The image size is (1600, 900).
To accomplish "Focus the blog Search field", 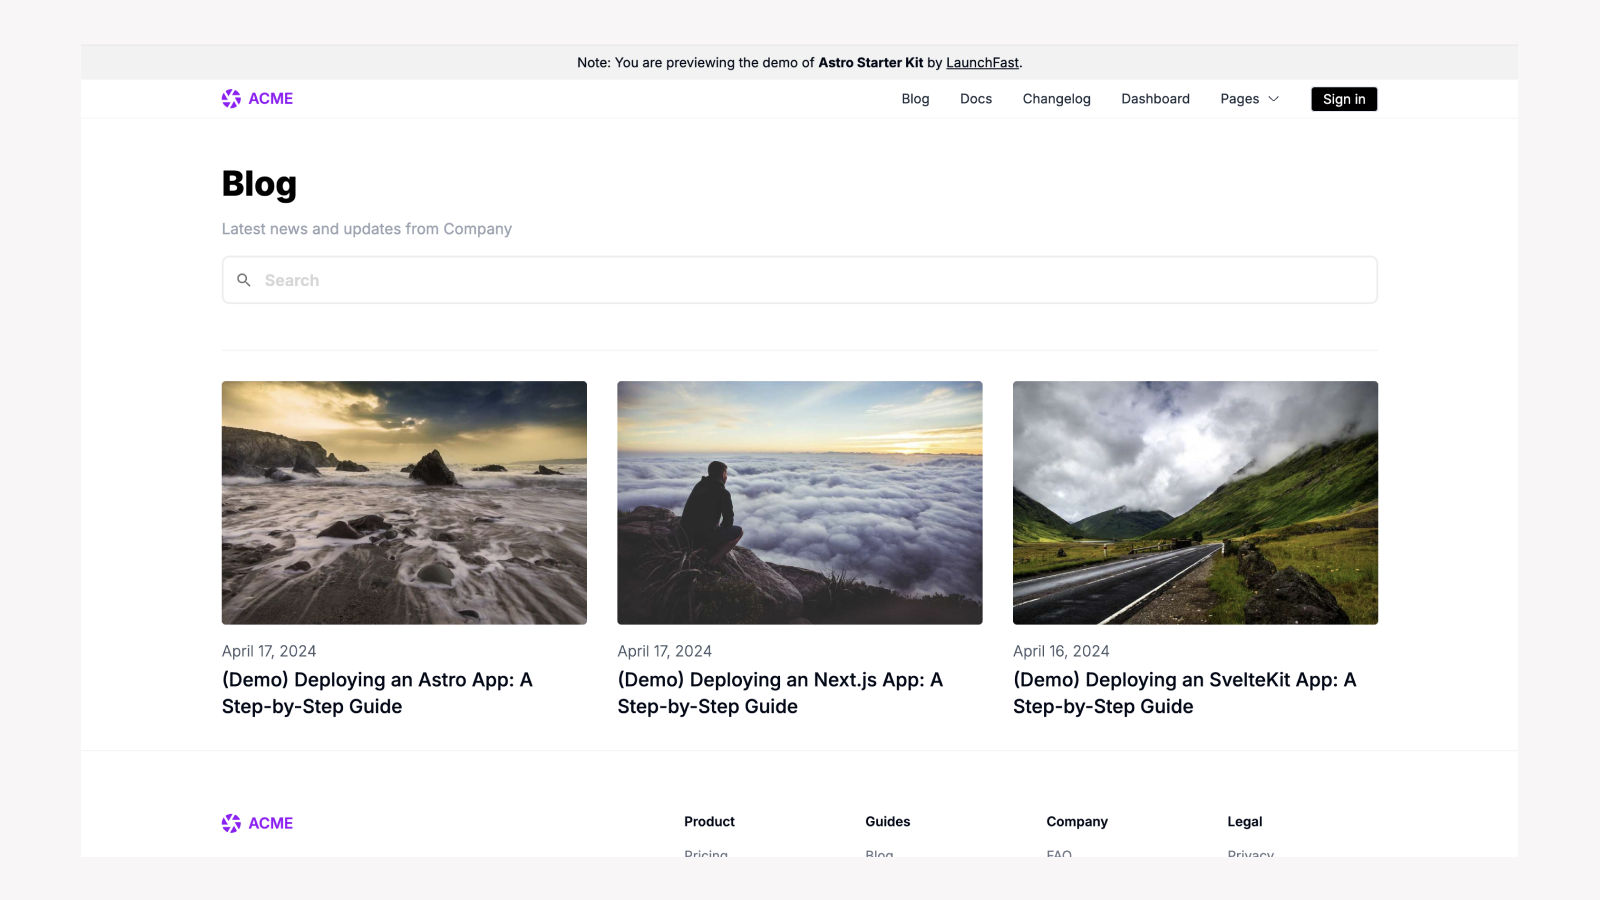I will pyautogui.click(x=800, y=280).
